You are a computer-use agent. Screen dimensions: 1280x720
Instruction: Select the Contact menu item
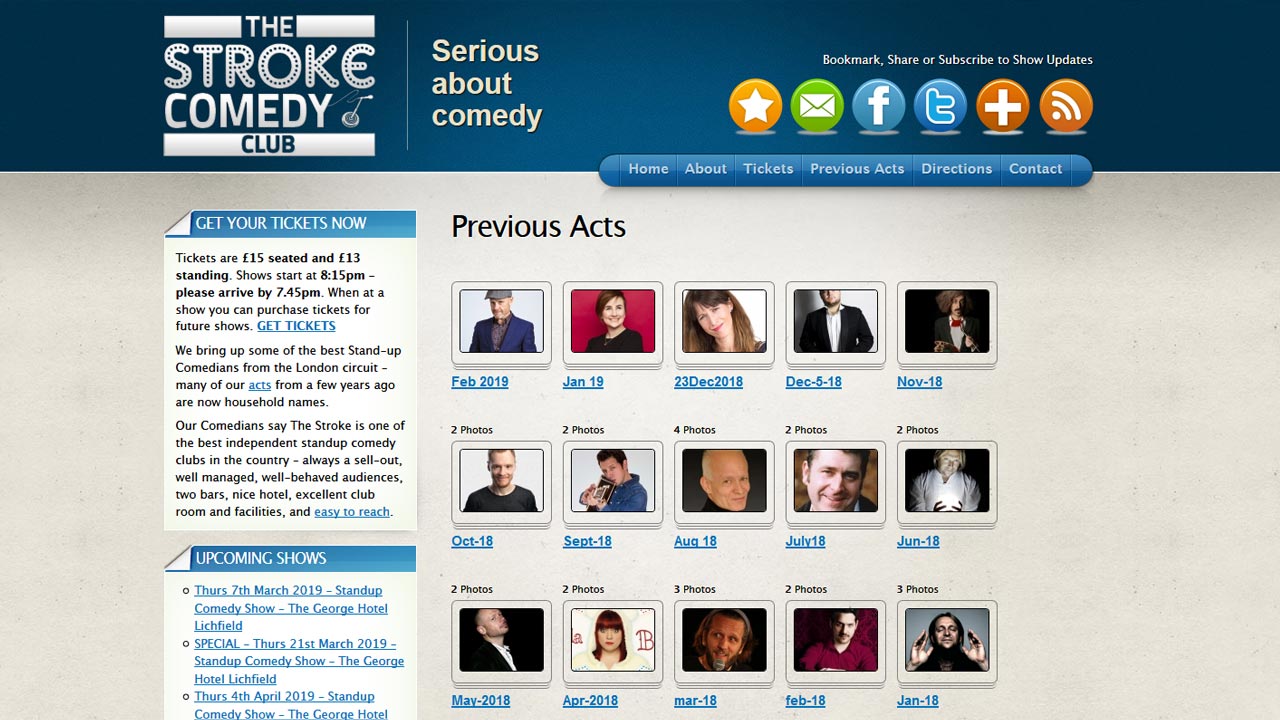pos(1035,169)
